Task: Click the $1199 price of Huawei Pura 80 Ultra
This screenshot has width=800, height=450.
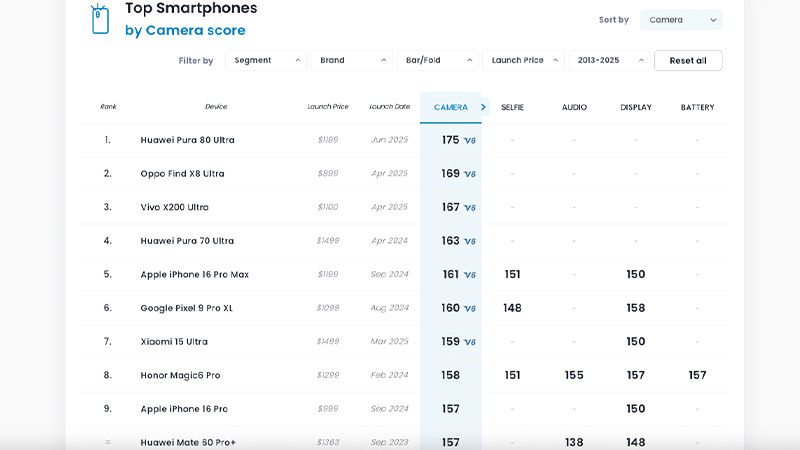Action: pos(328,140)
